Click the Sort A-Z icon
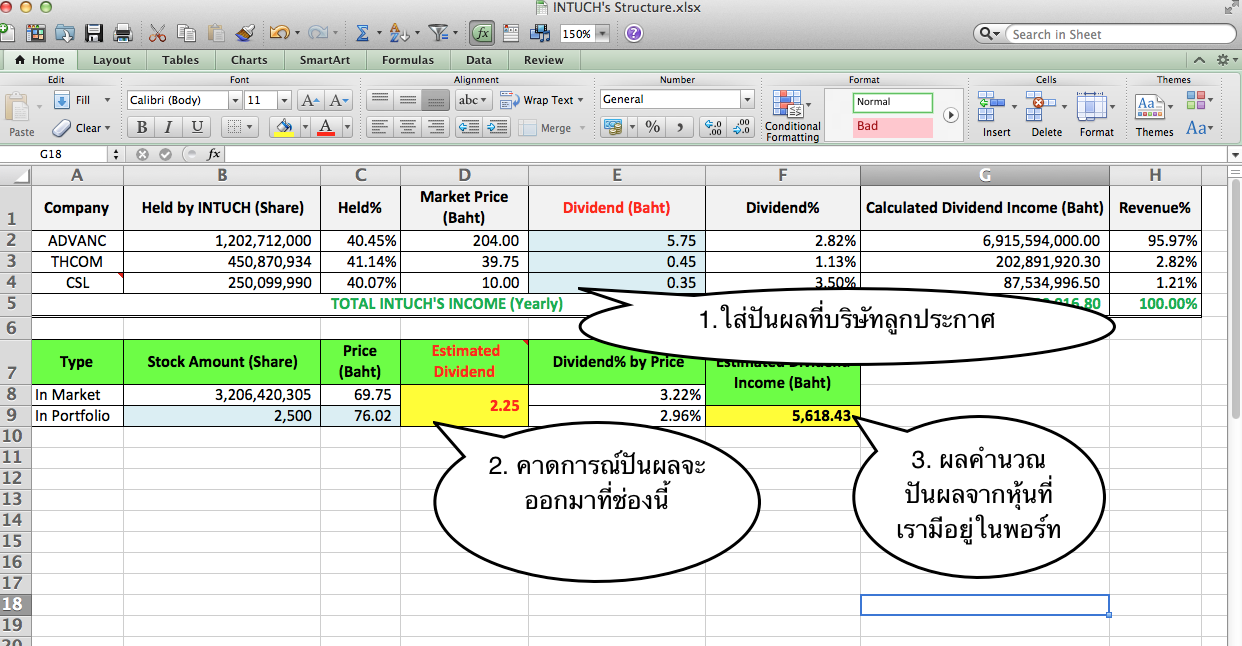This screenshot has width=1242, height=646. (x=398, y=33)
